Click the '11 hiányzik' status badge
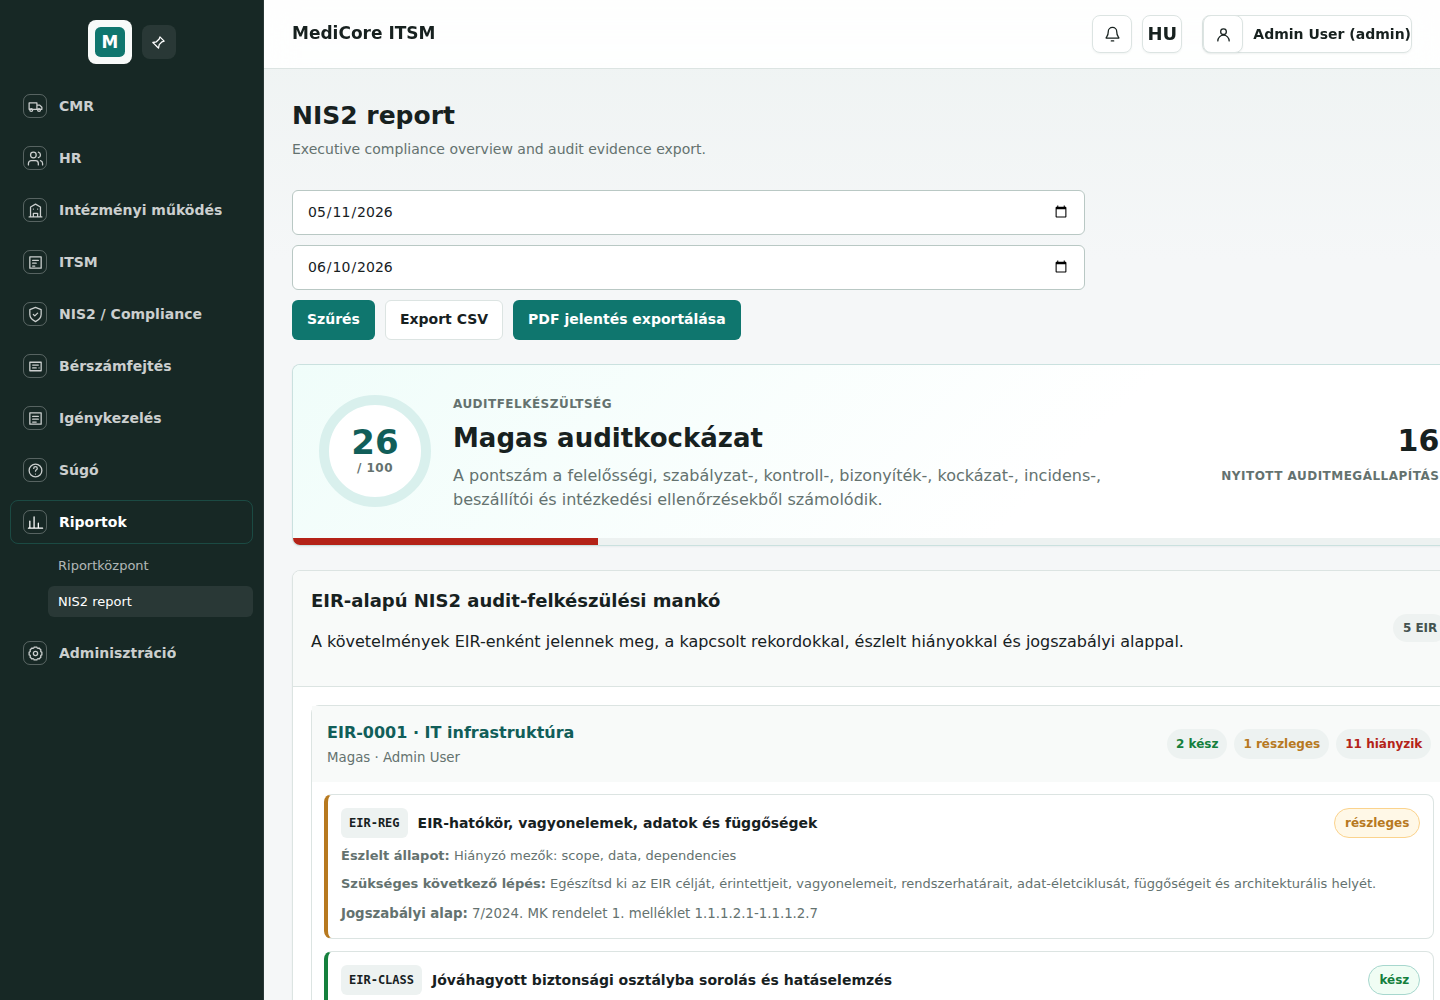This screenshot has height=1000, width=1440. click(x=1383, y=744)
